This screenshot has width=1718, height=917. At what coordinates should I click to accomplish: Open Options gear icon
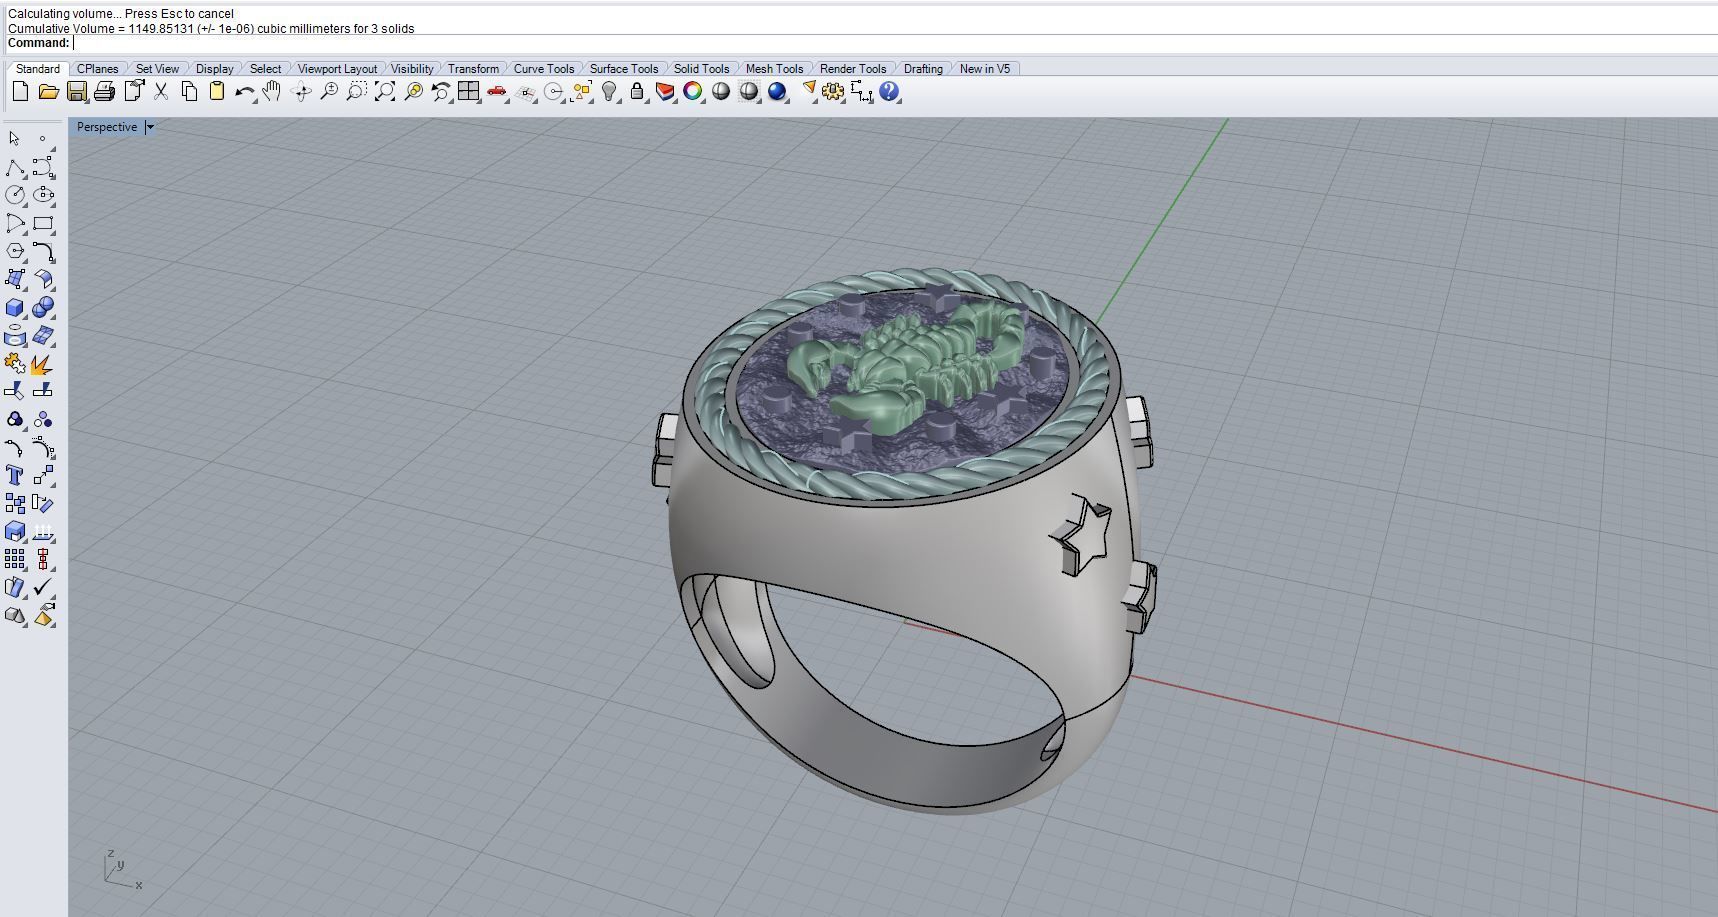coord(833,92)
